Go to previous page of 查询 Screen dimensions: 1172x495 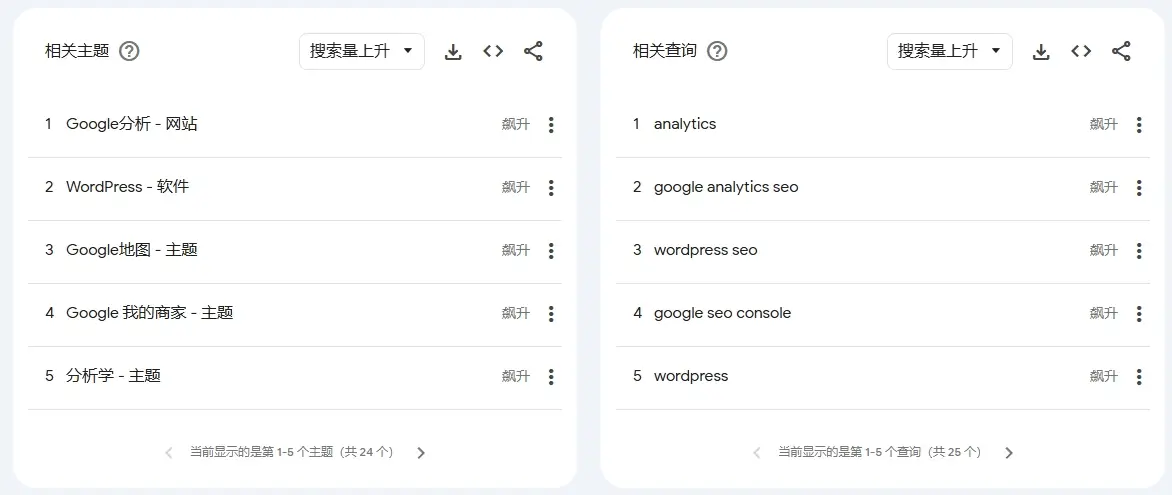point(756,452)
